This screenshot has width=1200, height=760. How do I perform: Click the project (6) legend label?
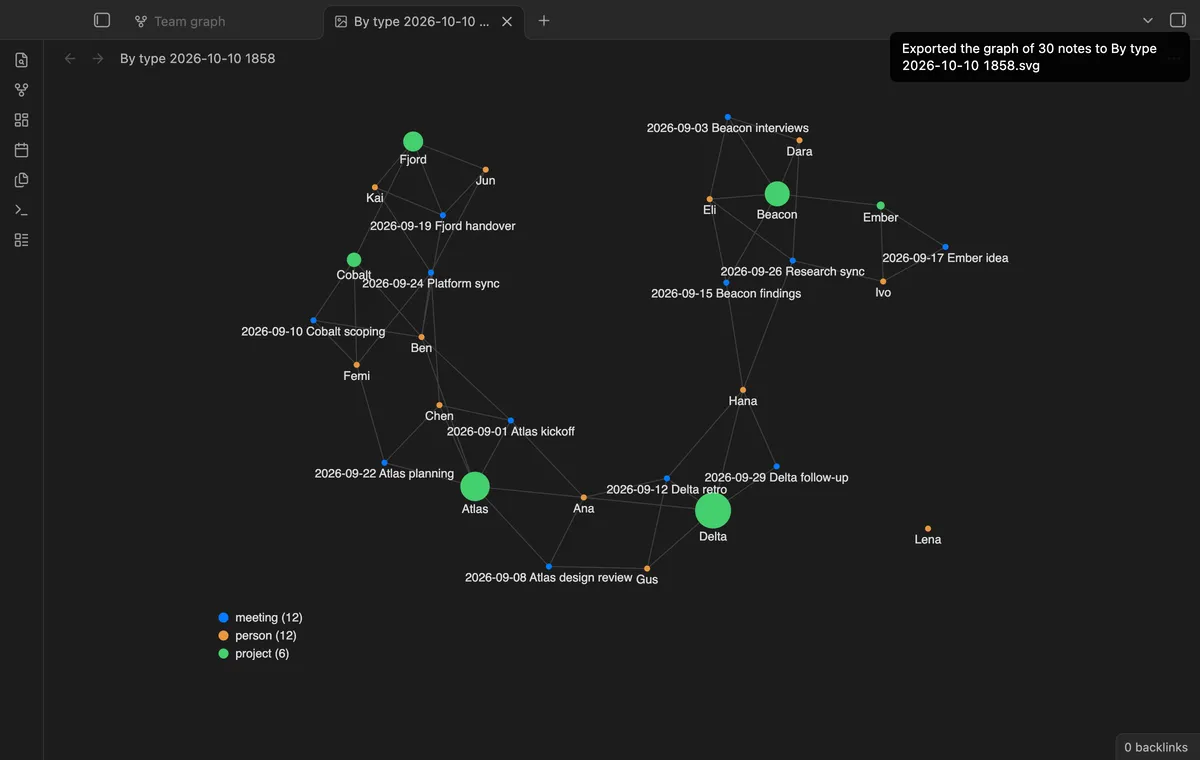point(262,654)
